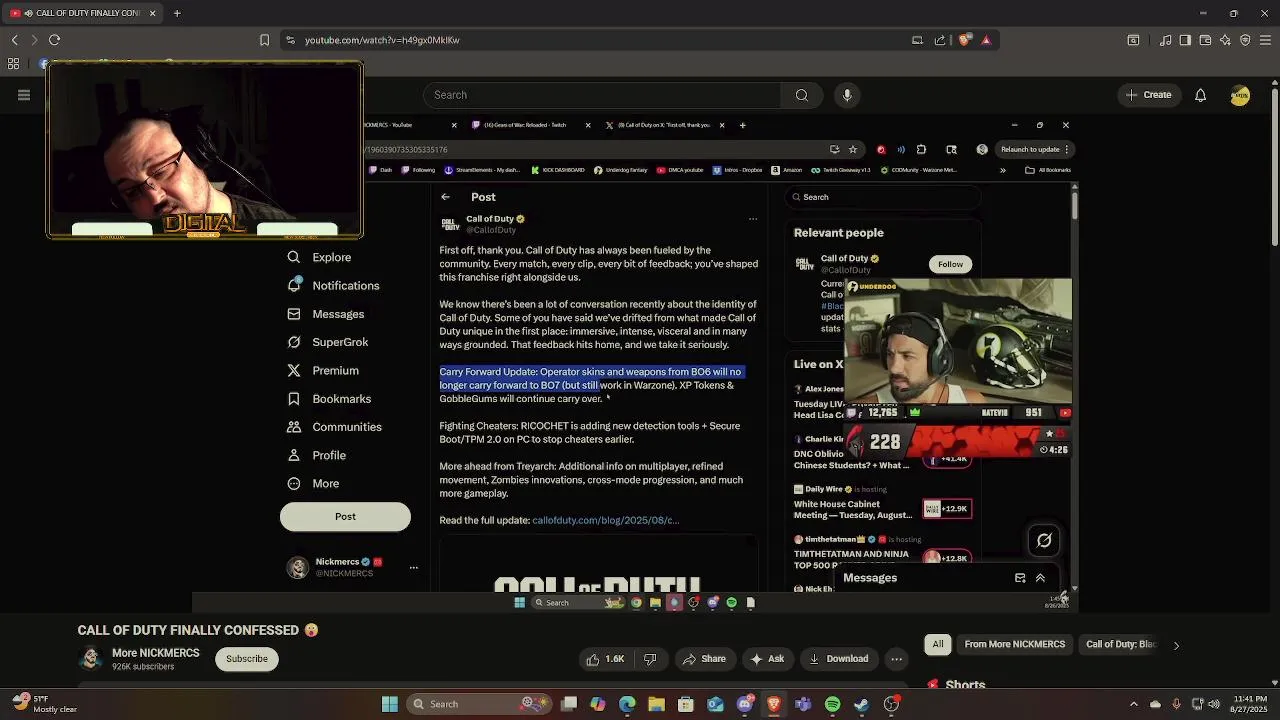1280x720 pixels.
Task: Open site settings icon in address bar
Action: pyautogui.click(x=290, y=40)
